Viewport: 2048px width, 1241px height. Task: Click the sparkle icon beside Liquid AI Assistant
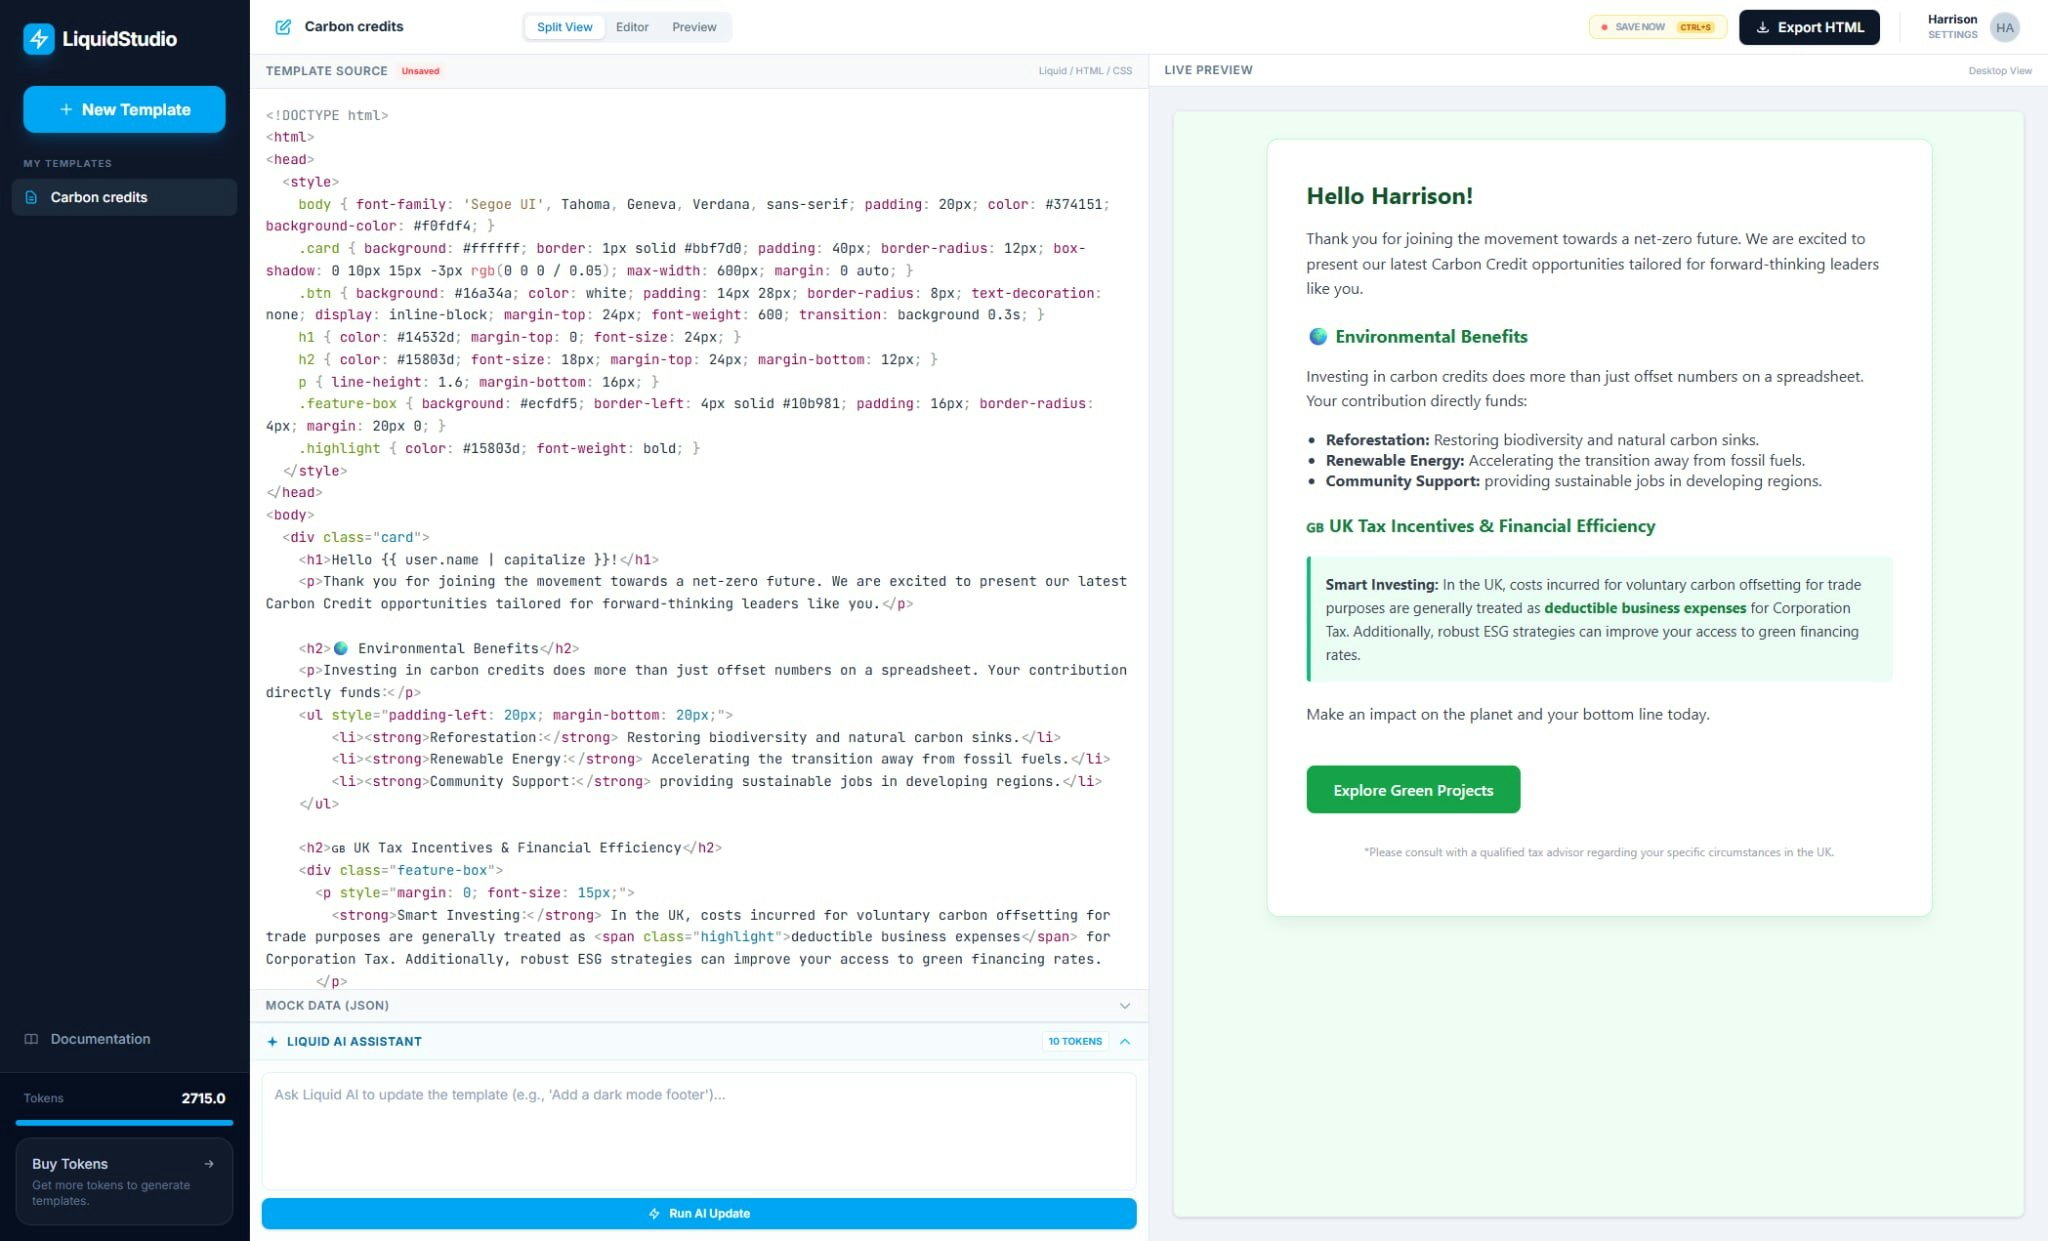coord(272,1041)
